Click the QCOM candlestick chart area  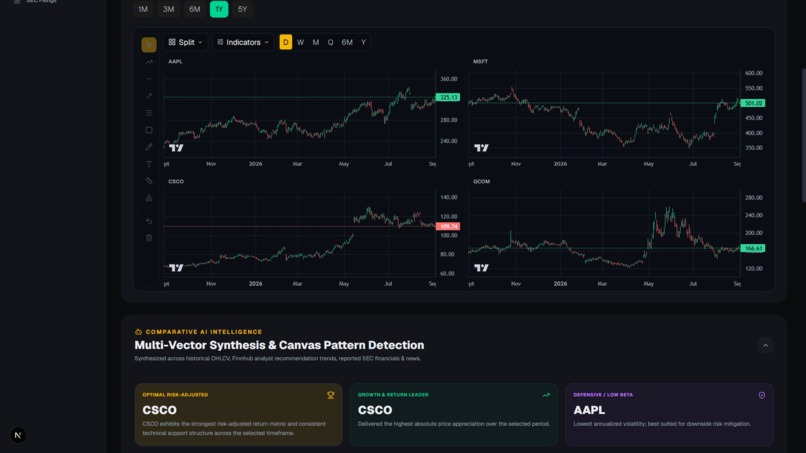[x=604, y=233]
